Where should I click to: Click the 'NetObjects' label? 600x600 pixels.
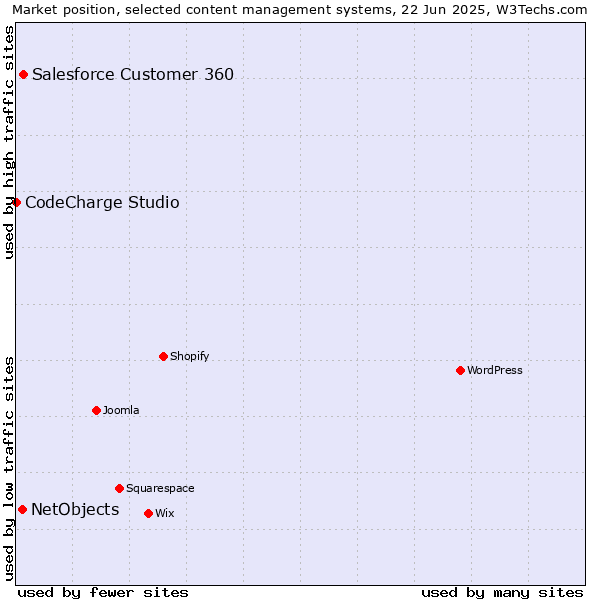point(75,510)
